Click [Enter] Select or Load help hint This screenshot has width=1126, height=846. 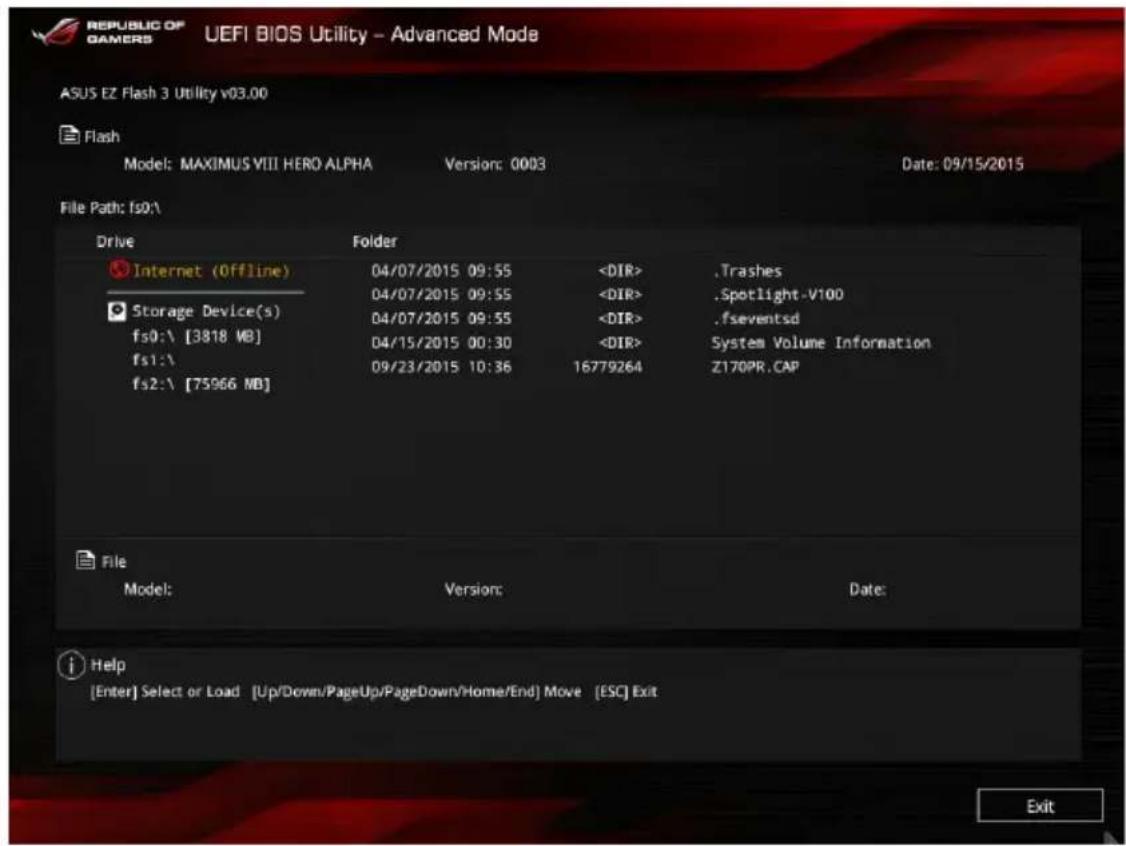[164, 691]
